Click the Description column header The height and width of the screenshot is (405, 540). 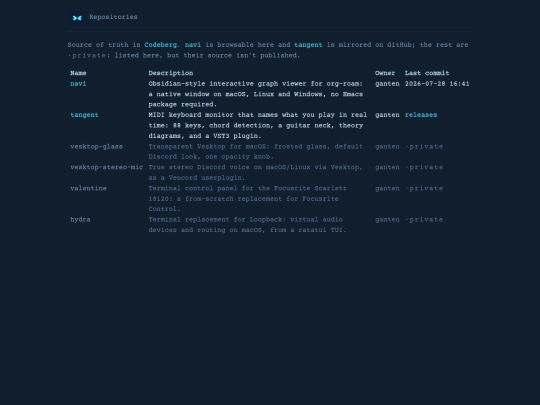point(171,73)
